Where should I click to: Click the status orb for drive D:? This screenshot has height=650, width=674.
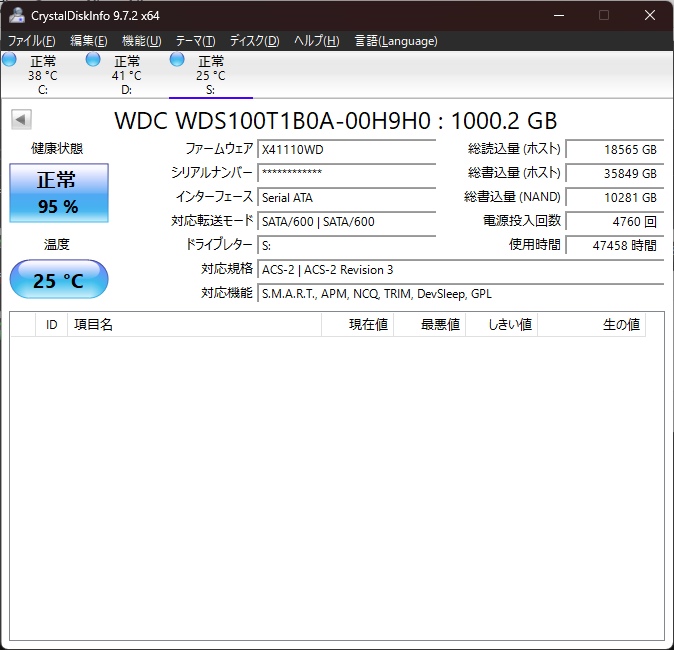tap(94, 60)
